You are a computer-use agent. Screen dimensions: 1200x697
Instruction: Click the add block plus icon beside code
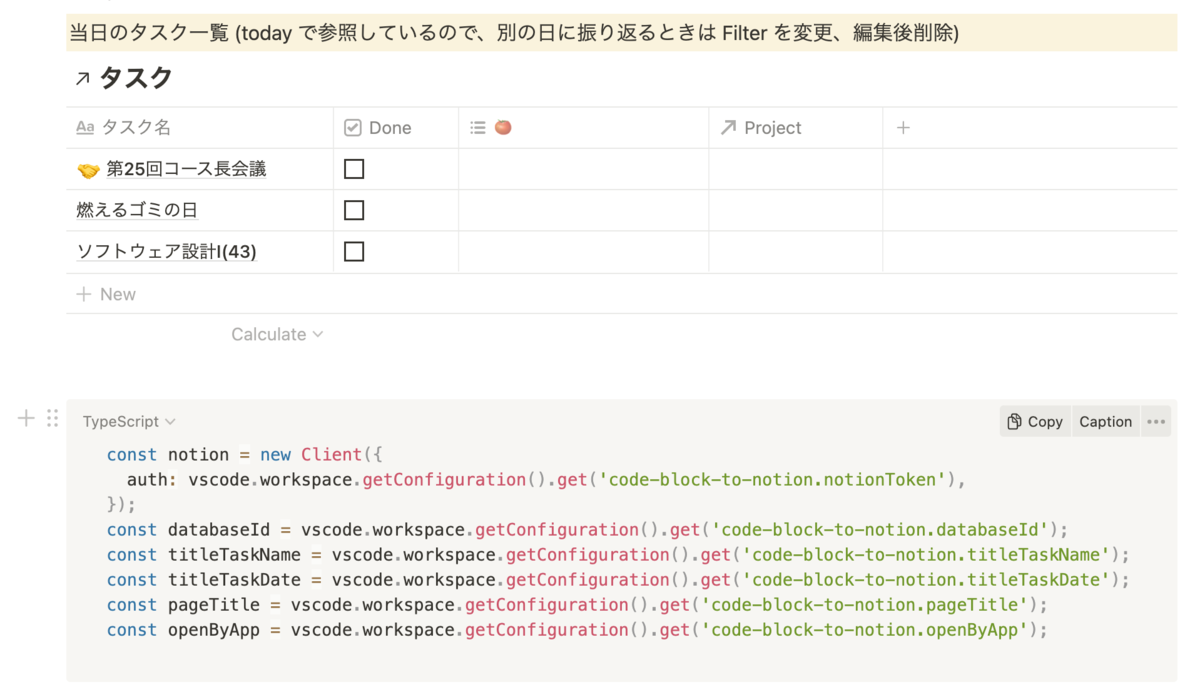(x=27, y=419)
